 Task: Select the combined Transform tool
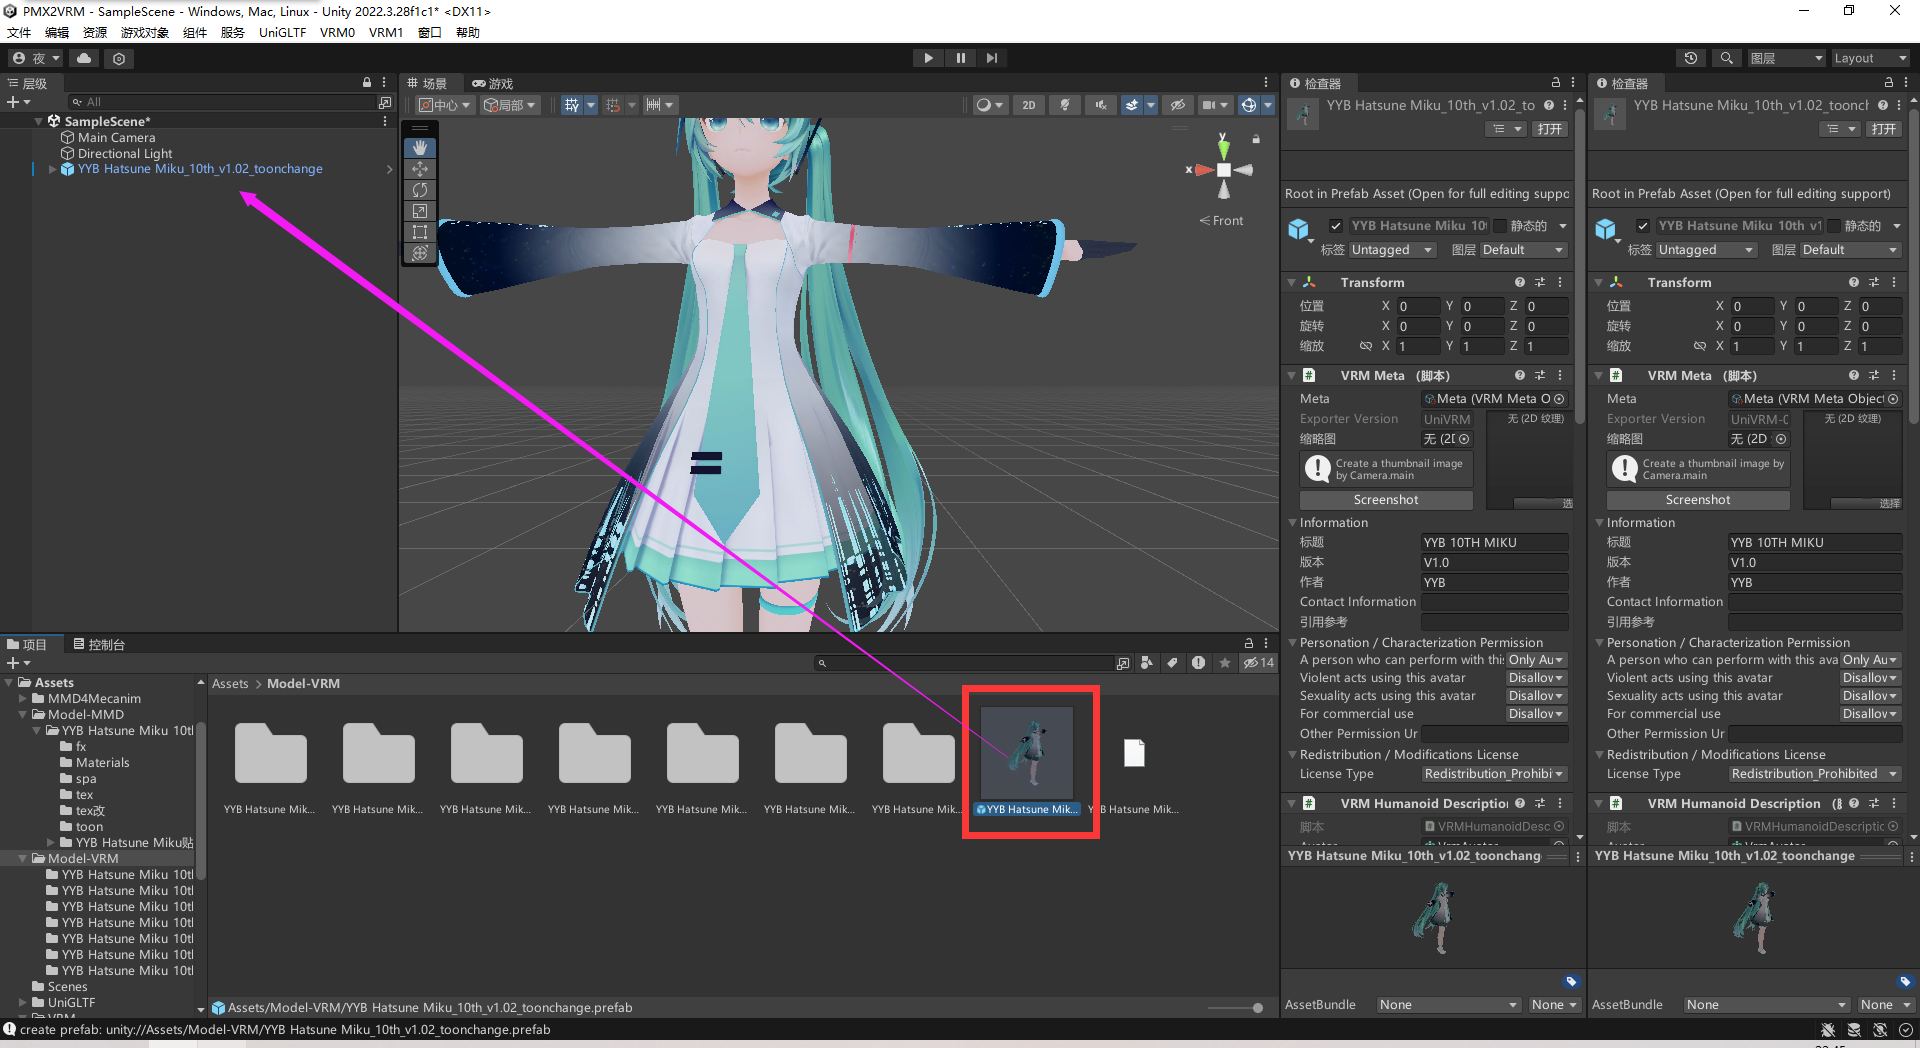tap(420, 253)
